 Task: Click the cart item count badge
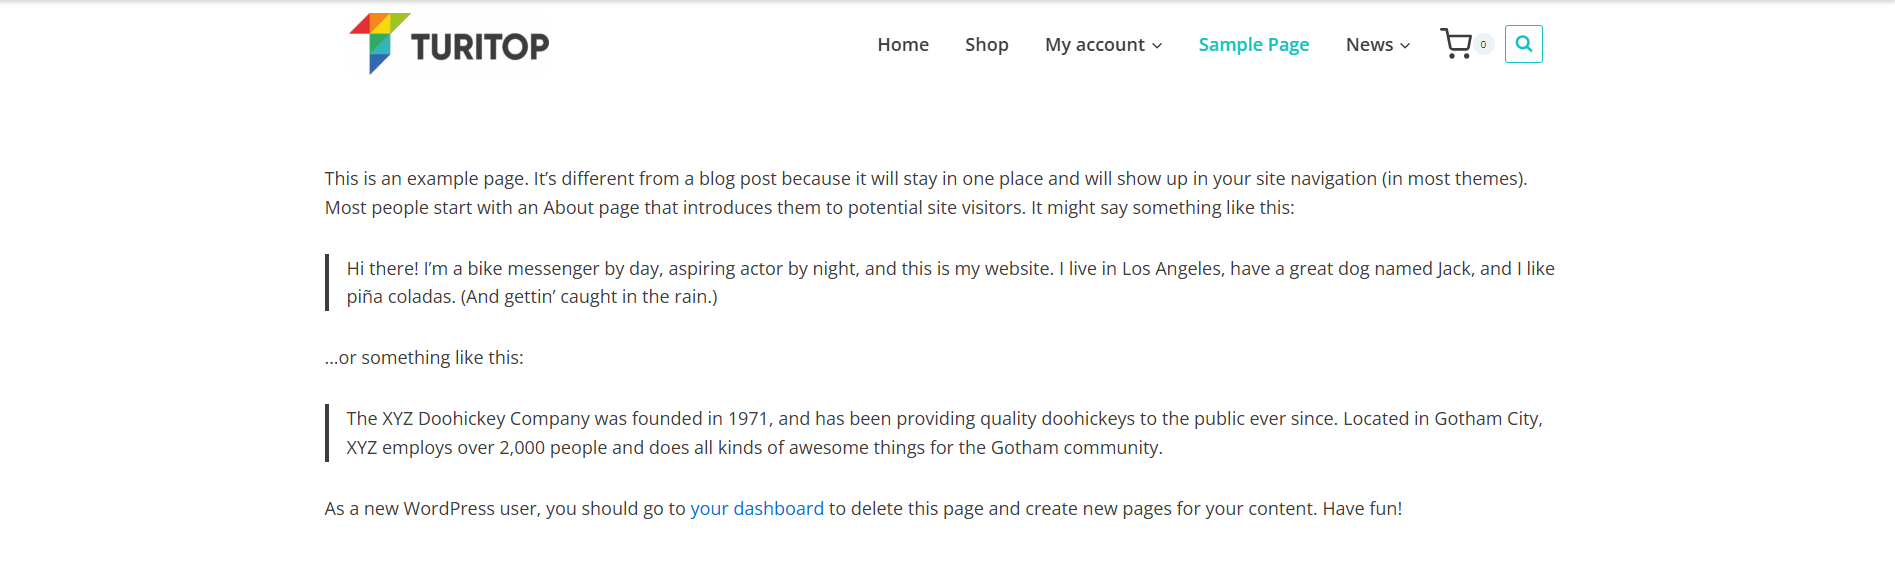(x=1483, y=44)
